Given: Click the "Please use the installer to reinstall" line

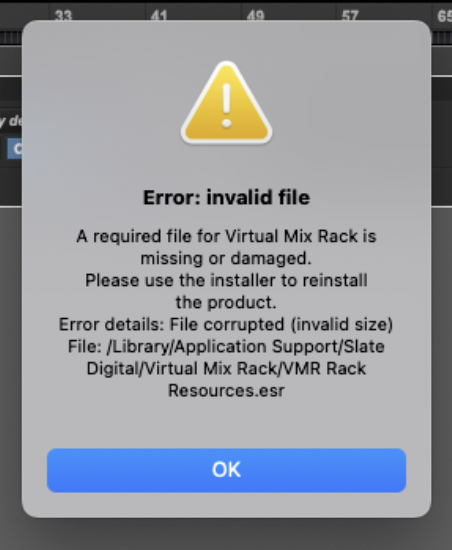Looking at the screenshot, I should click(x=226, y=281).
